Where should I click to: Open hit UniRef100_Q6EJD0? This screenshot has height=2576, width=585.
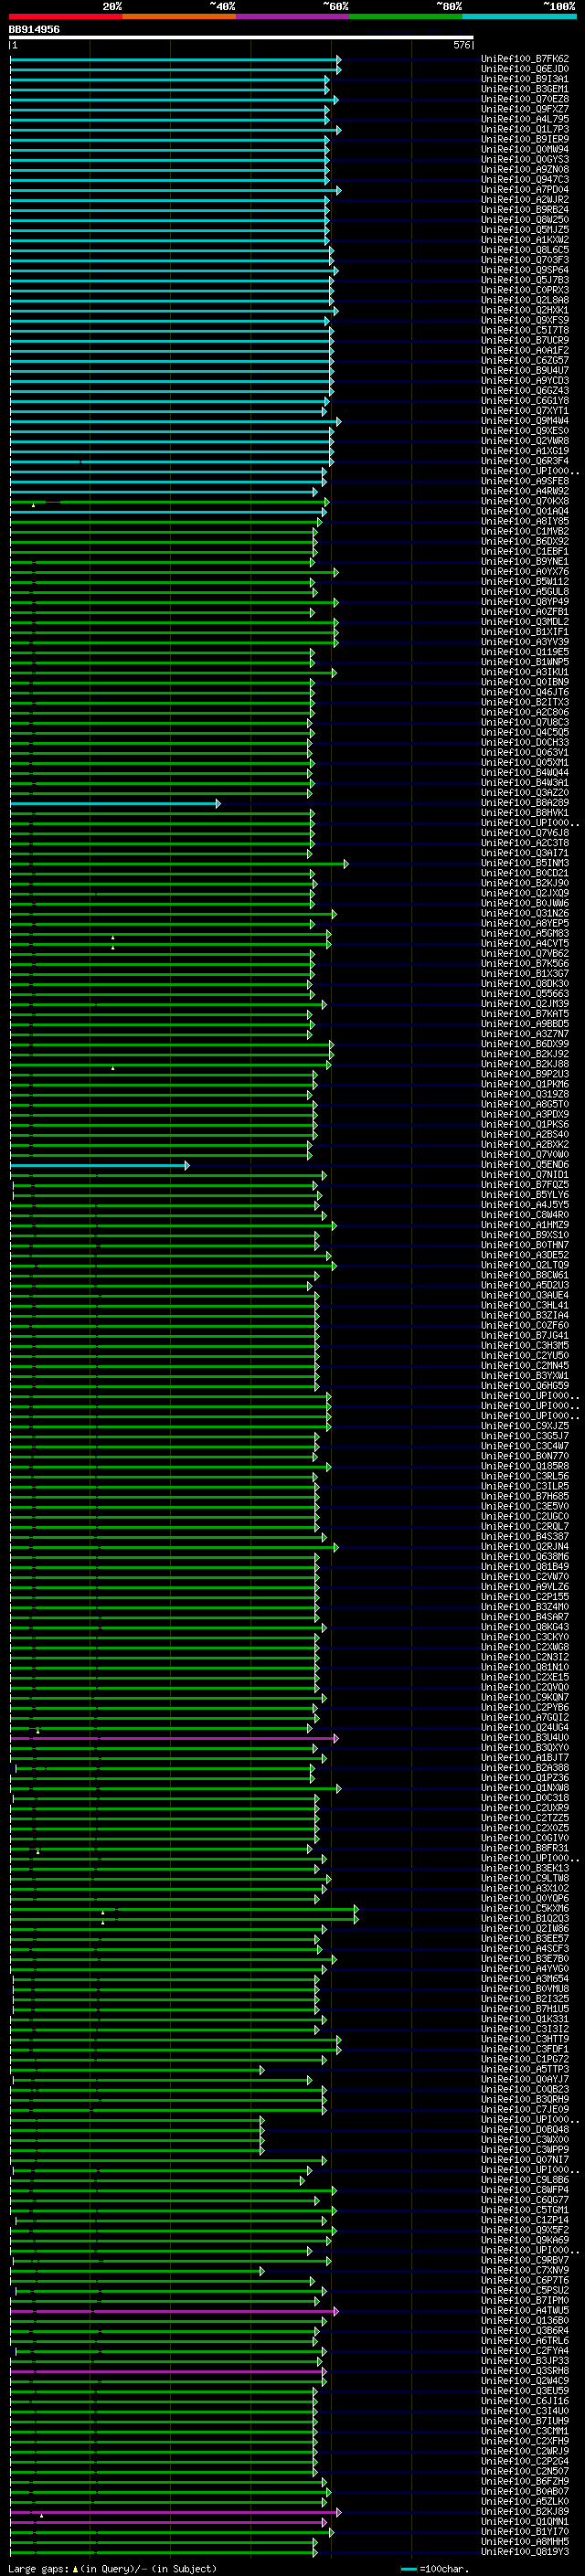click(x=525, y=69)
